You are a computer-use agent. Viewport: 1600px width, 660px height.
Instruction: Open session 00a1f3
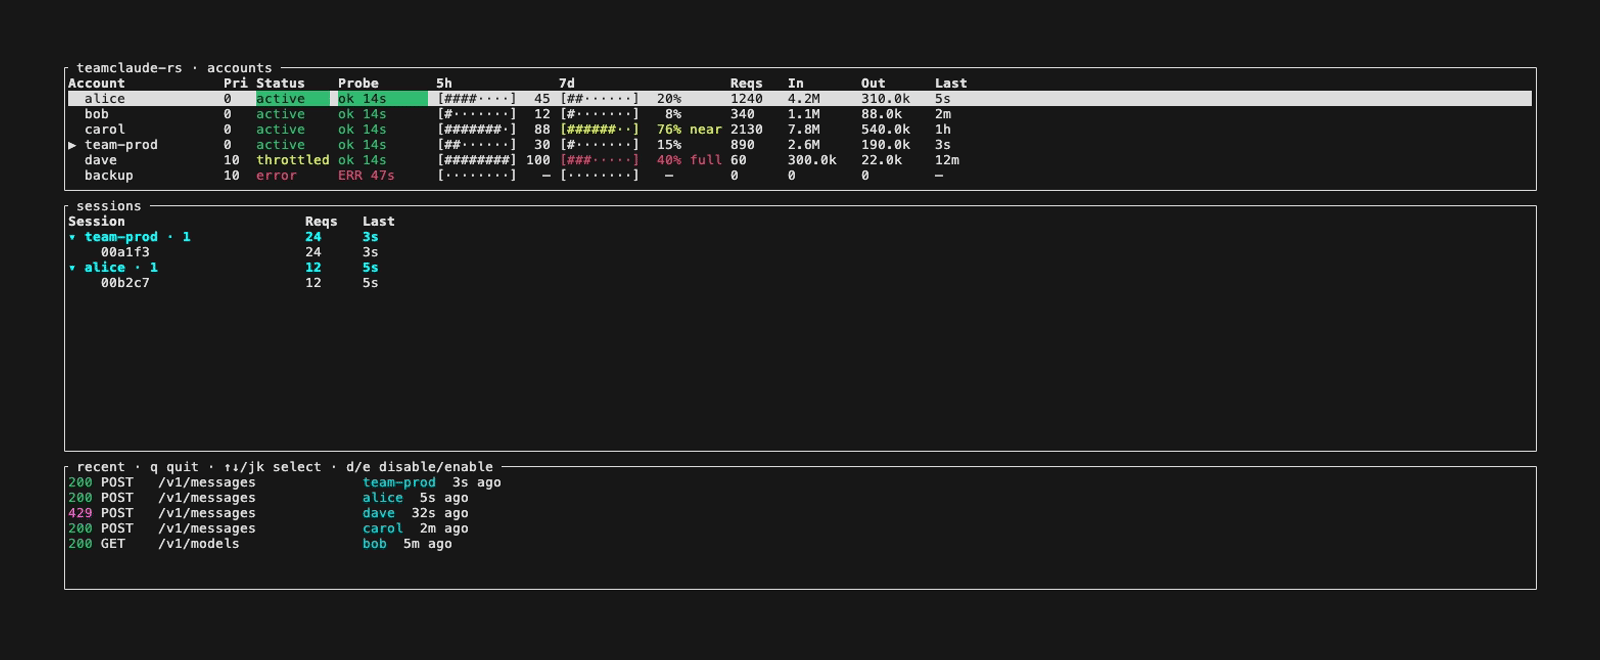click(125, 253)
